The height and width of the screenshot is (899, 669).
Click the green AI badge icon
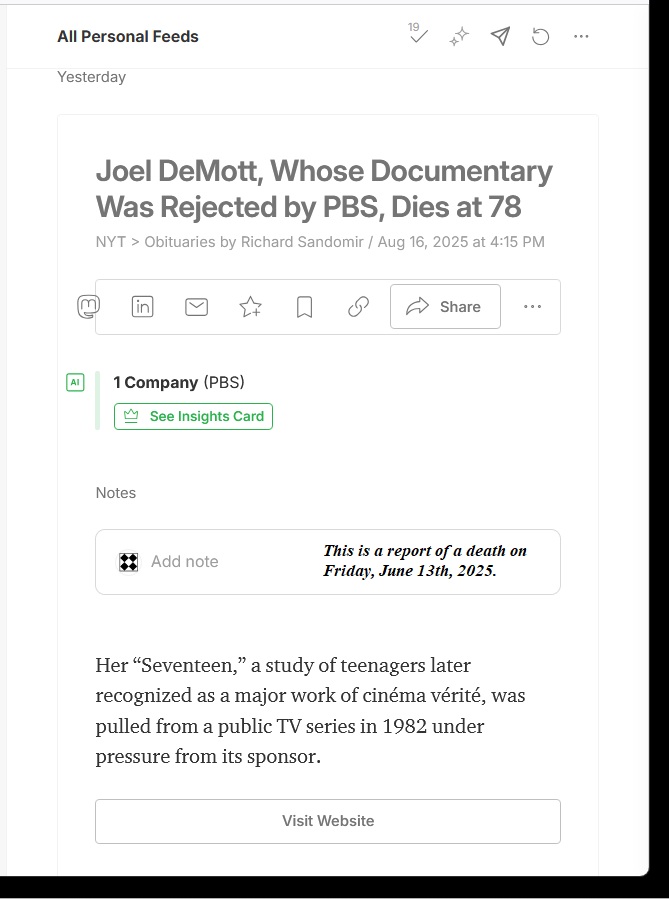[75, 382]
